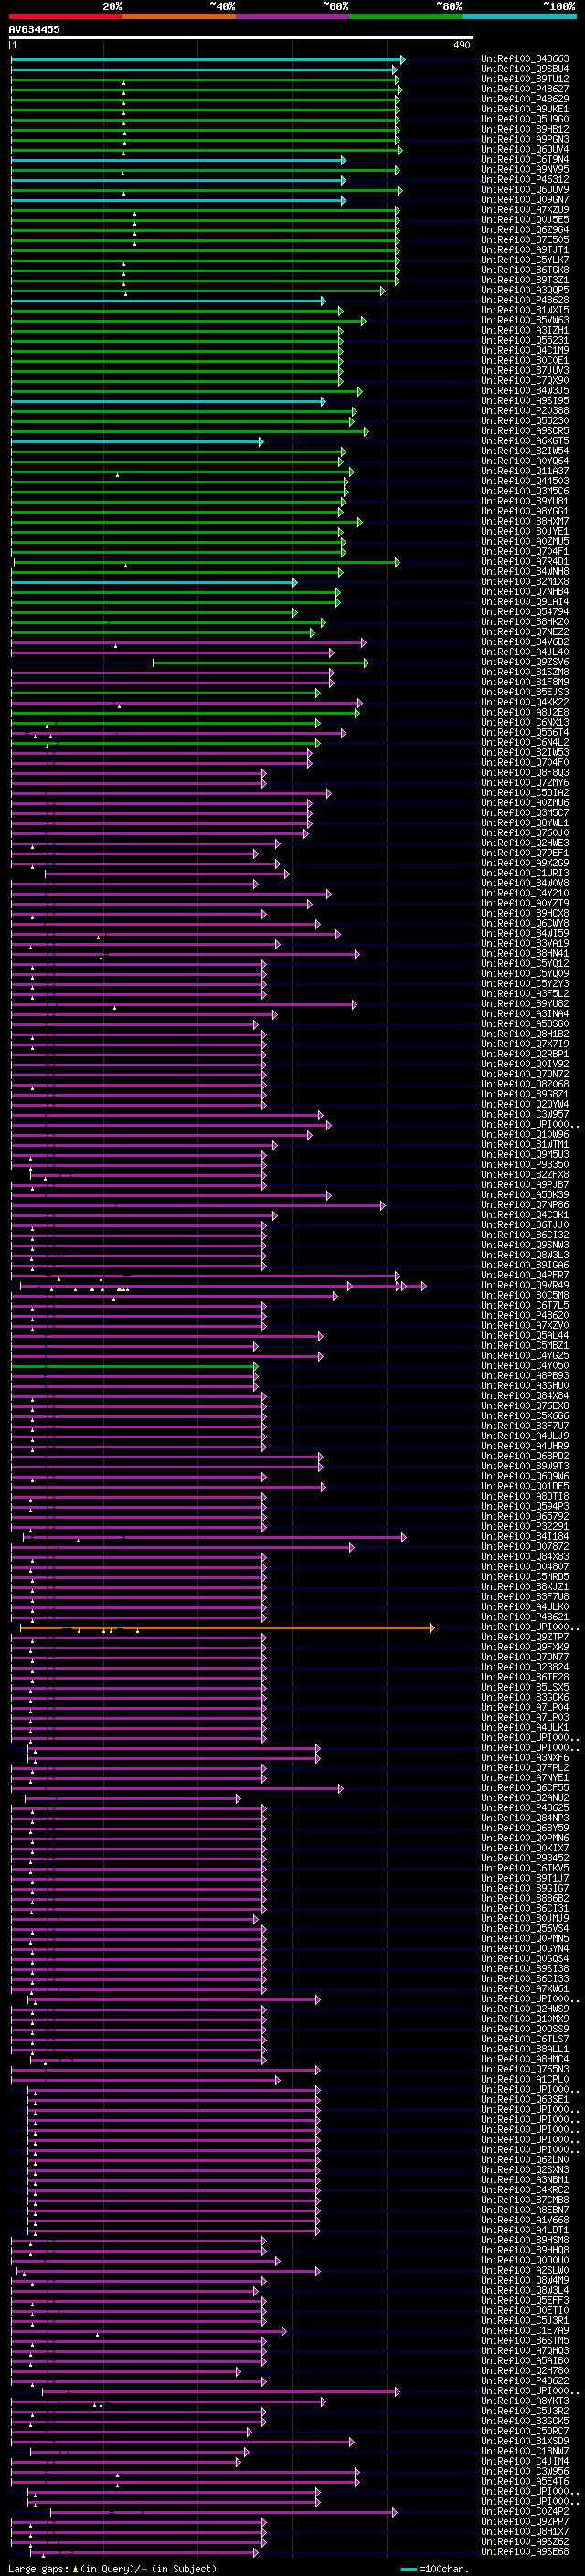Click the white query sequence bar
The image size is (585, 2576).
(x=241, y=38)
